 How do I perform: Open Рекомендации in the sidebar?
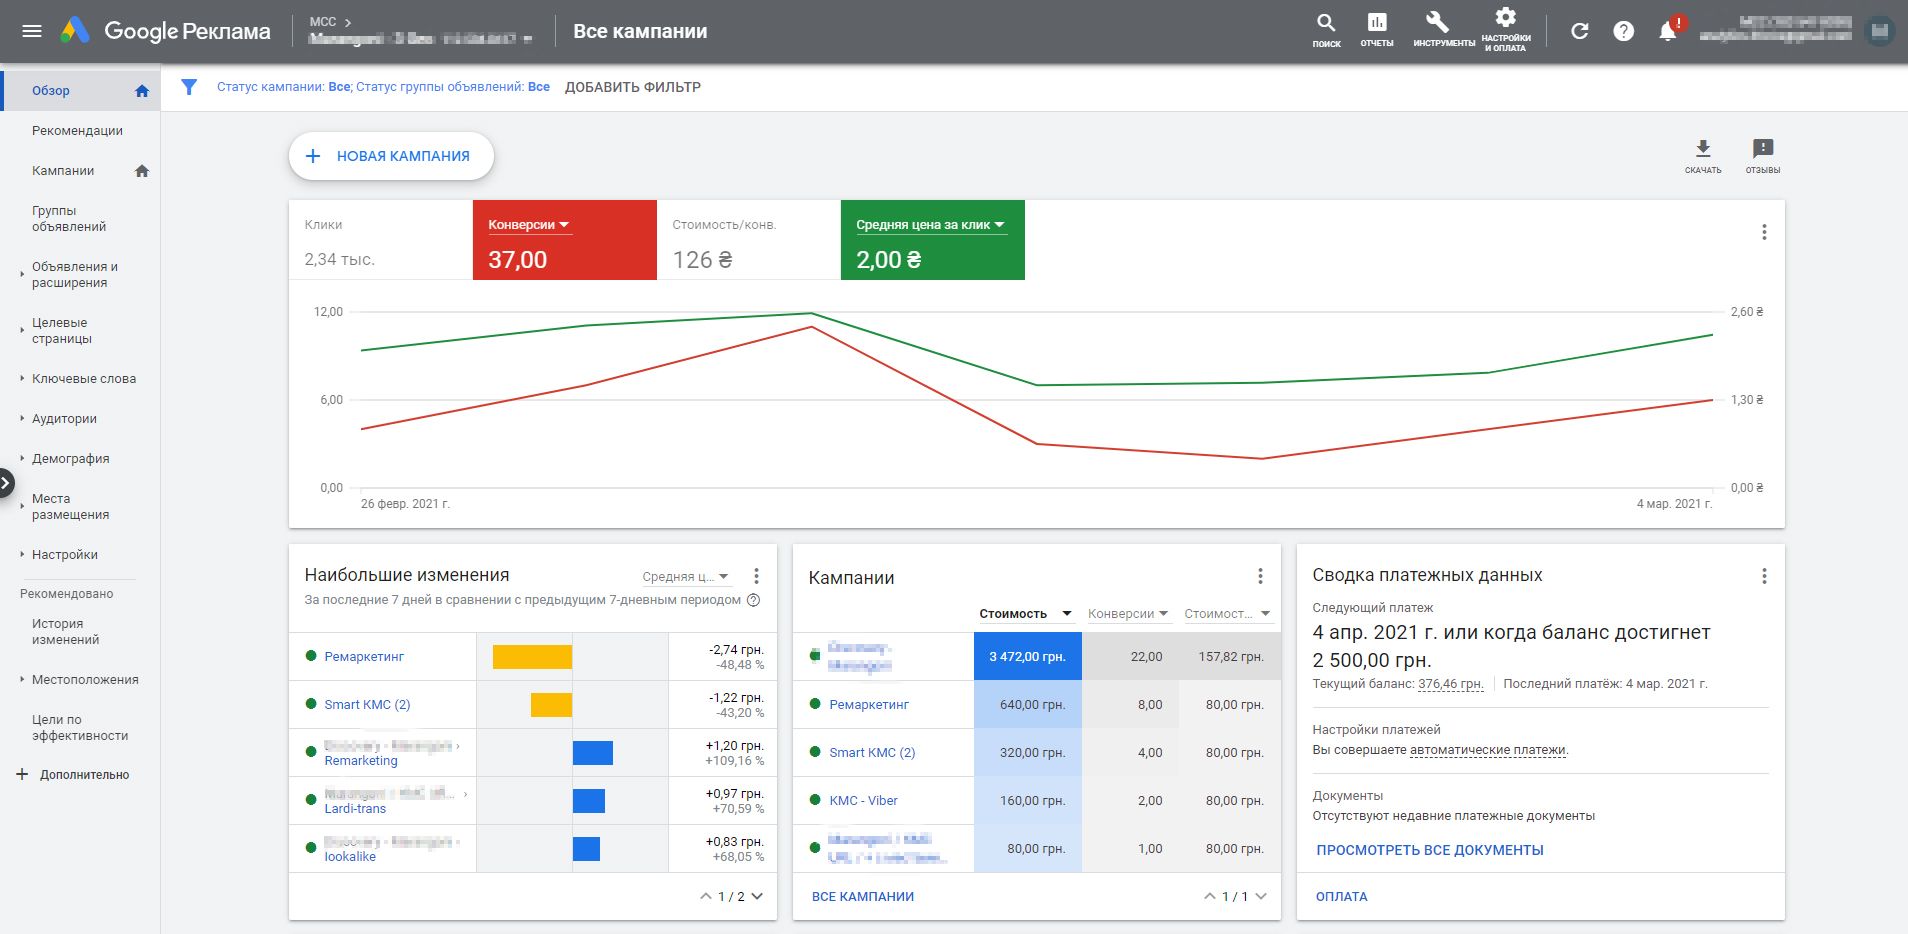point(77,131)
